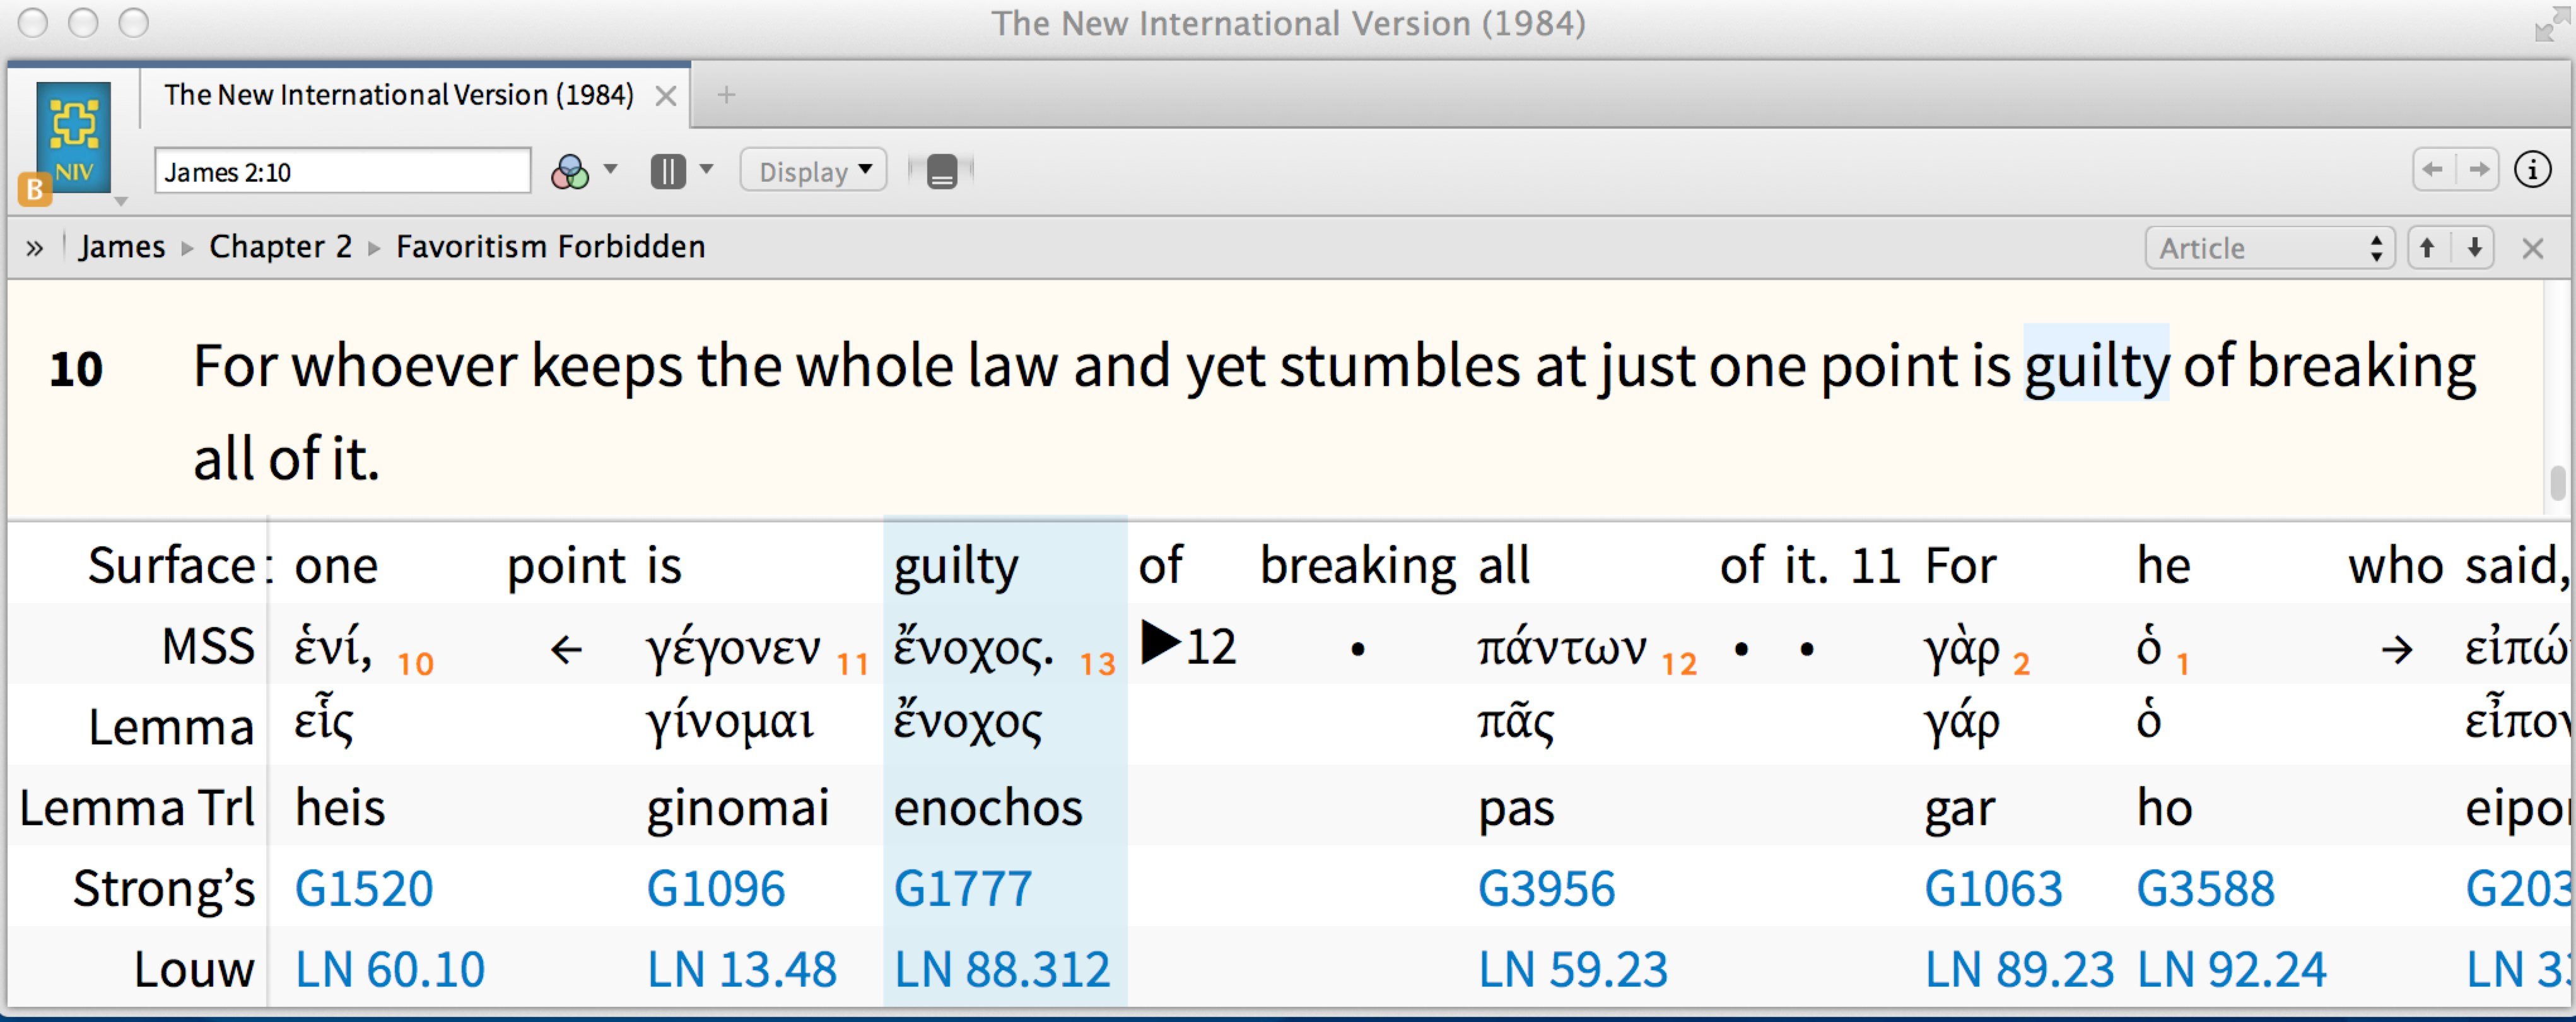2576x1022 pixels.
Task: Click the word guilty in verse 10
Action: click(x=2096, y=365)
